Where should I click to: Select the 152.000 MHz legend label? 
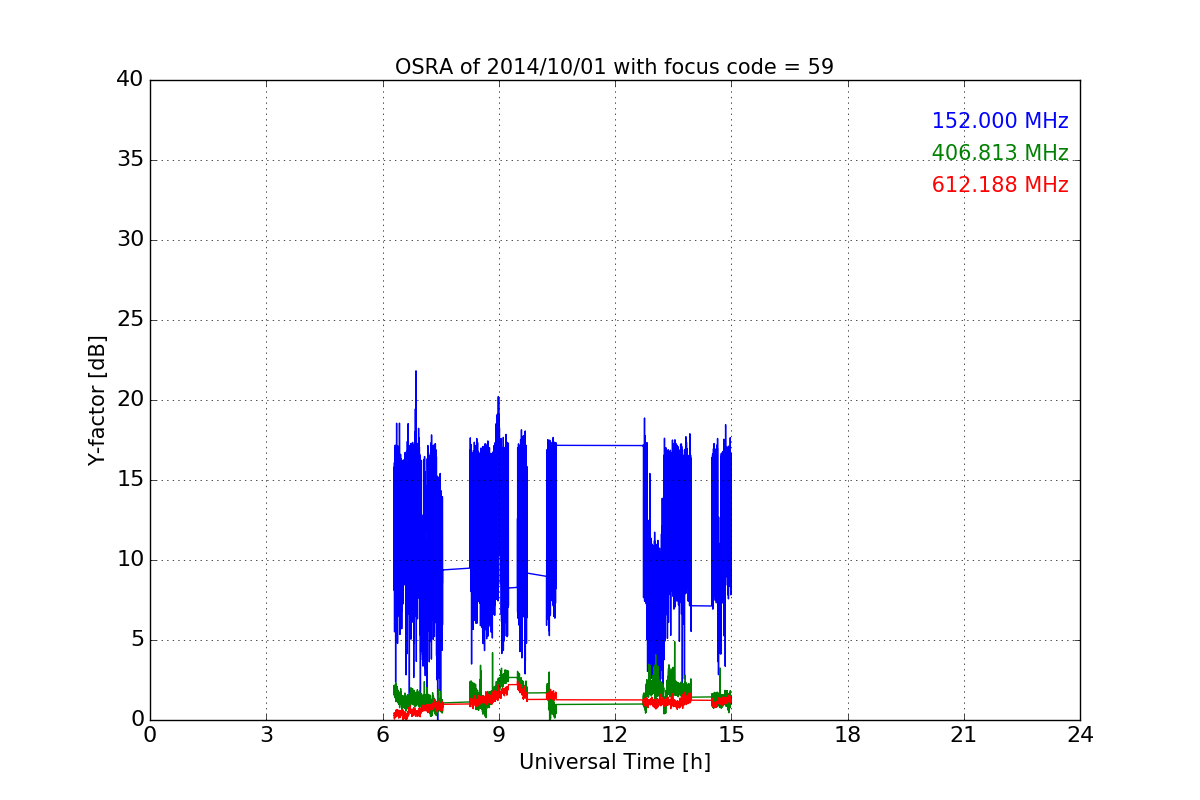pyautogui.click(x=1000, y=121)
